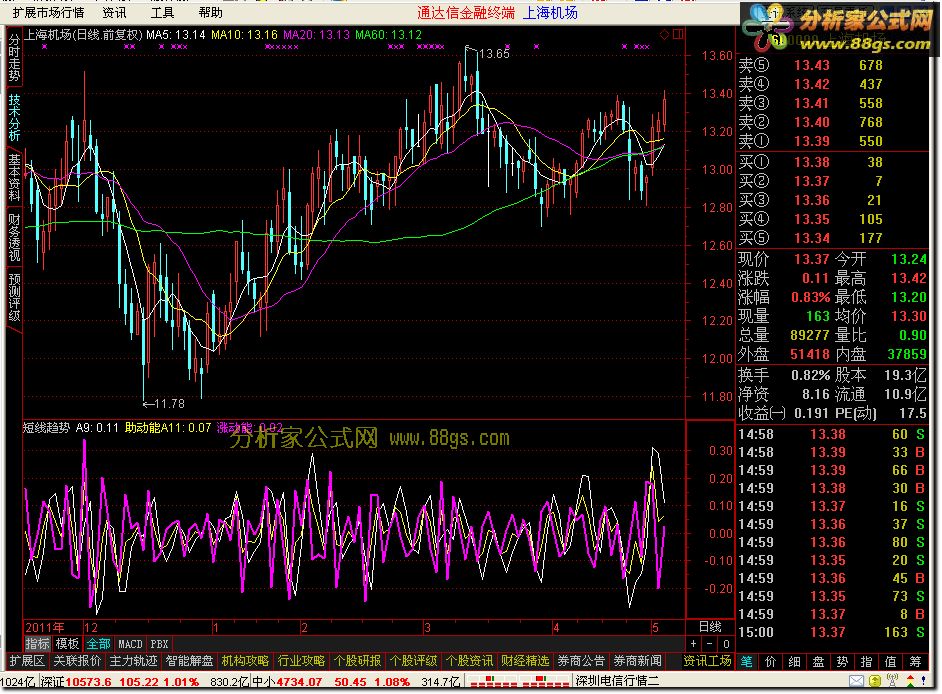Click the 卖① 13.39 order row
This screenshot has height=694, width=942.
[833, 141]
